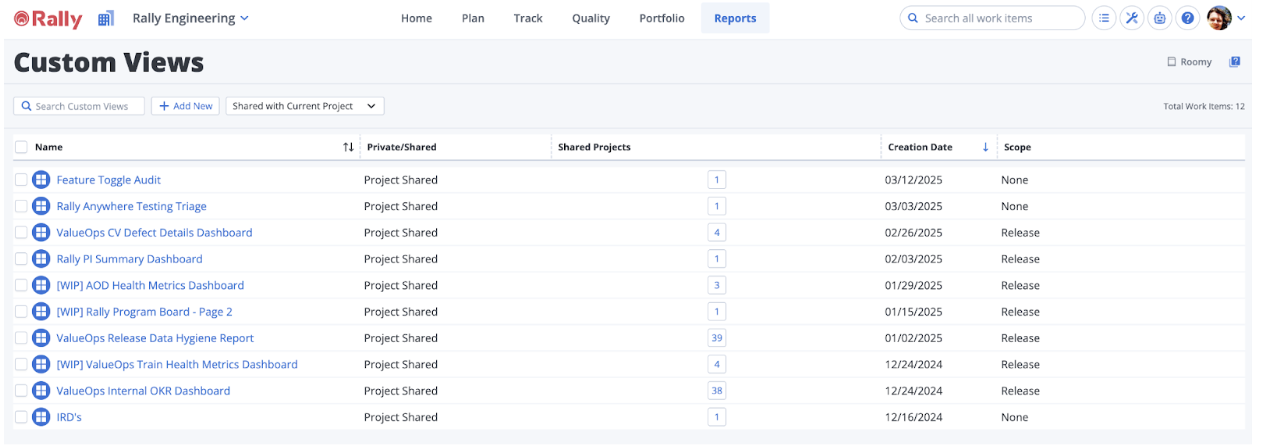The image size is (1262, 446).
Task: Click the Feature Toggle Audit view icon
Action: click(41, 180)
